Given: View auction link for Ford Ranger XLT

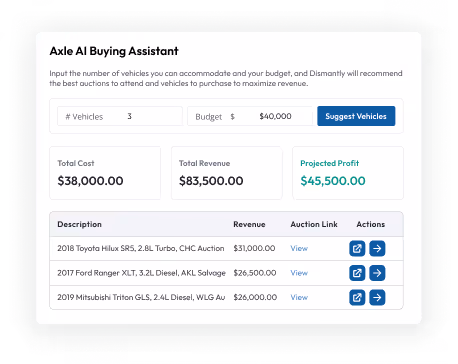Looking at the screenshot, I should (299, 273).
